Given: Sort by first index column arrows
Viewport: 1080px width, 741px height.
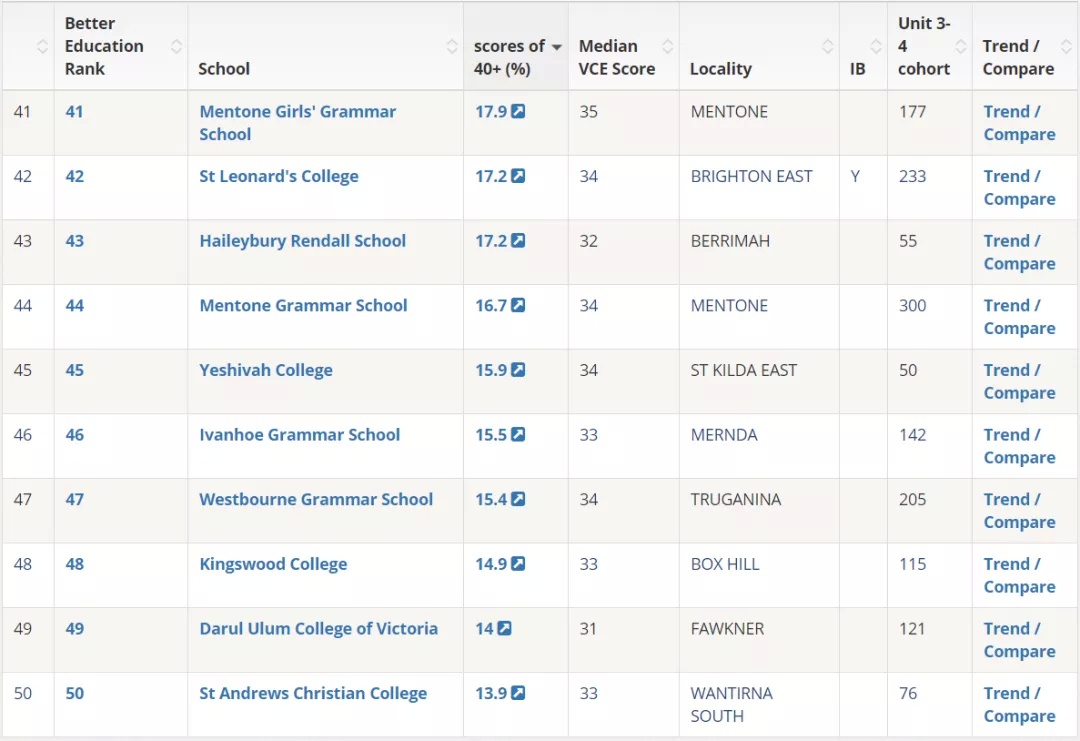Looking at the screenshot, I should (42, 46).
